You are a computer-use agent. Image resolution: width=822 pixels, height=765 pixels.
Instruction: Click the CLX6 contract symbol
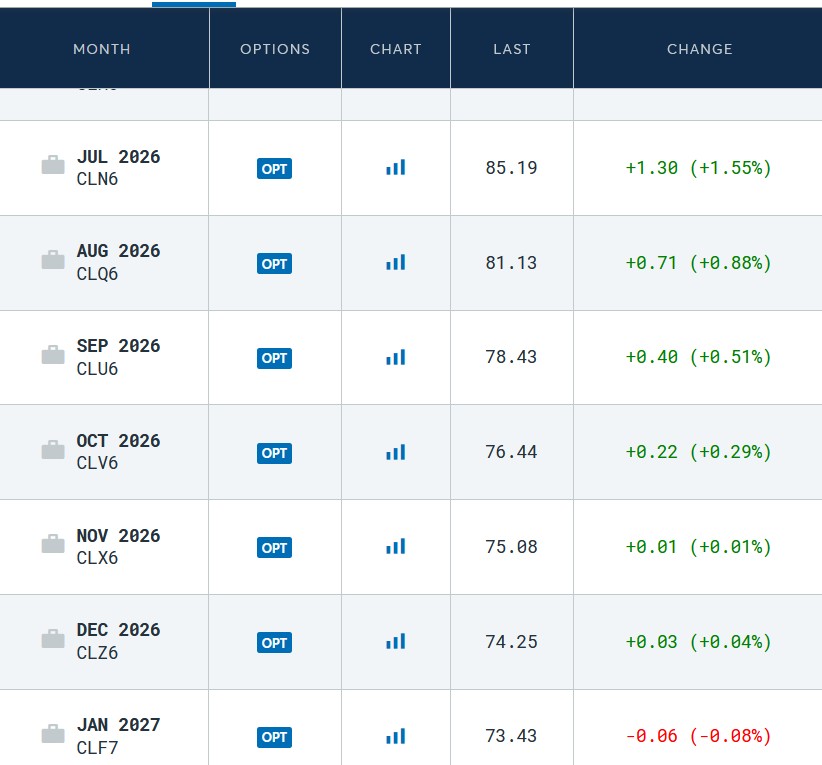98,558
